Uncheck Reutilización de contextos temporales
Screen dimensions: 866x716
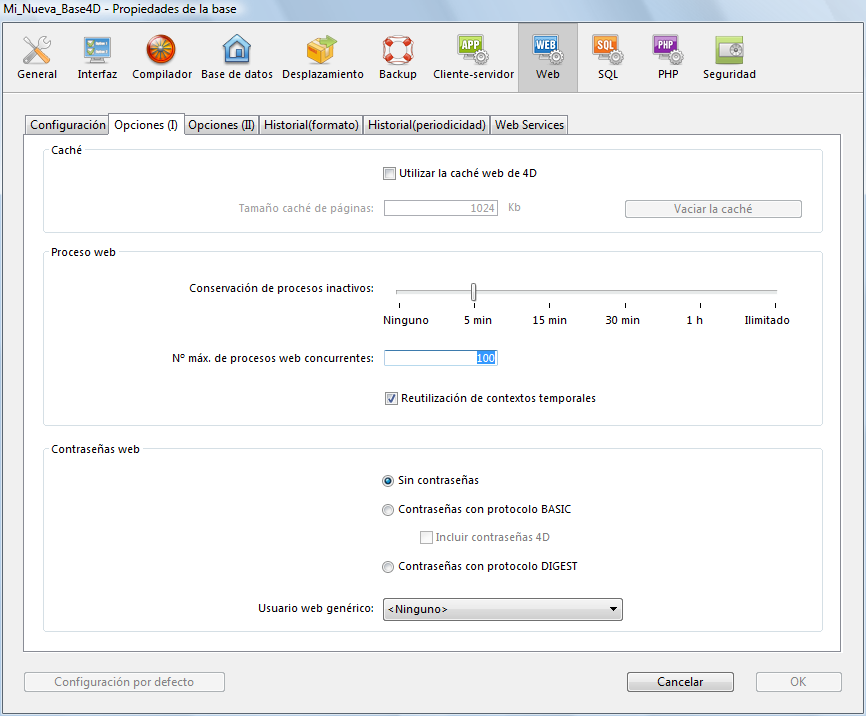[x=391, y=399]
